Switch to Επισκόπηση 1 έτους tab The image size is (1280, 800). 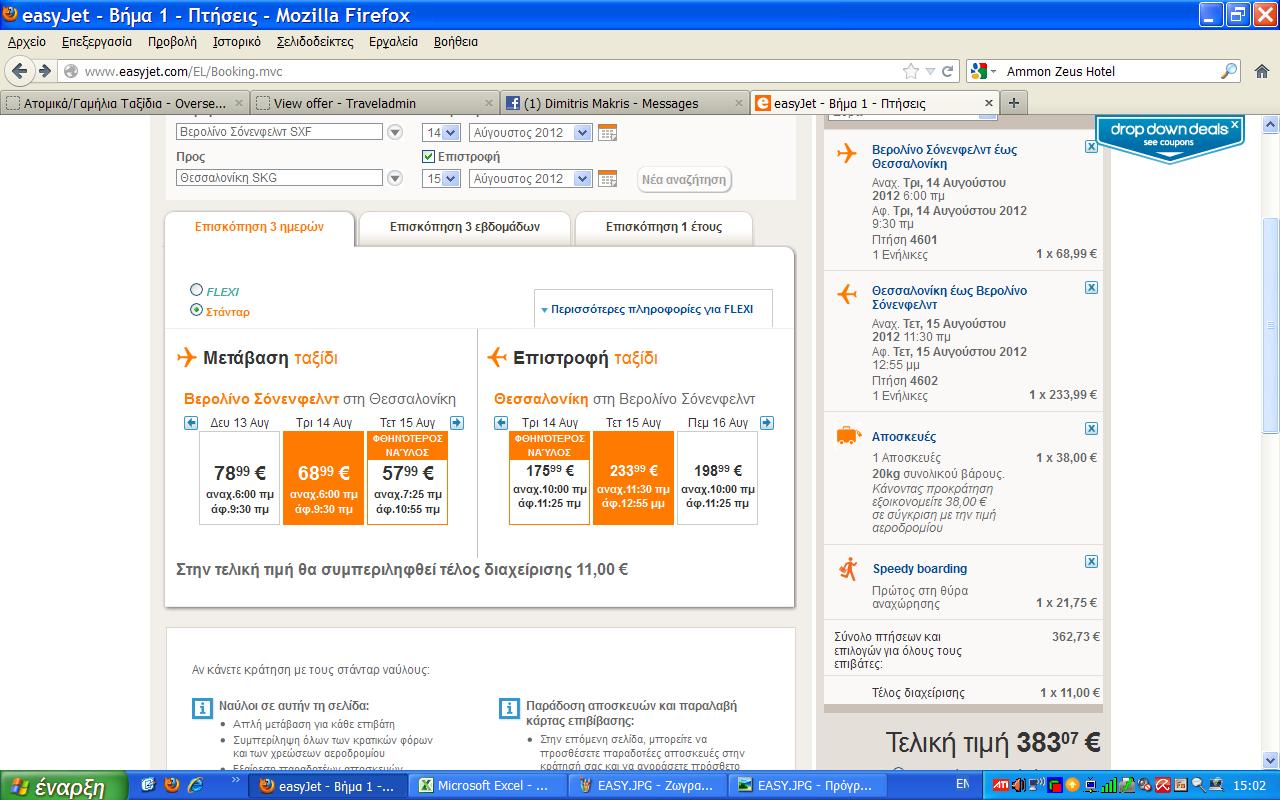[x=664, y=227]
